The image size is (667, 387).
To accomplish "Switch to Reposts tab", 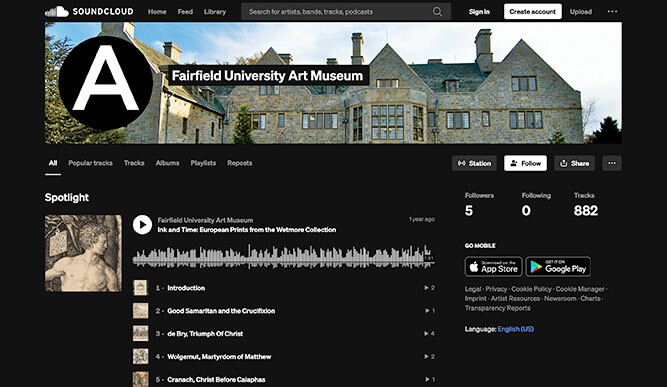I will pyautogui.click(x=239, y=163).
